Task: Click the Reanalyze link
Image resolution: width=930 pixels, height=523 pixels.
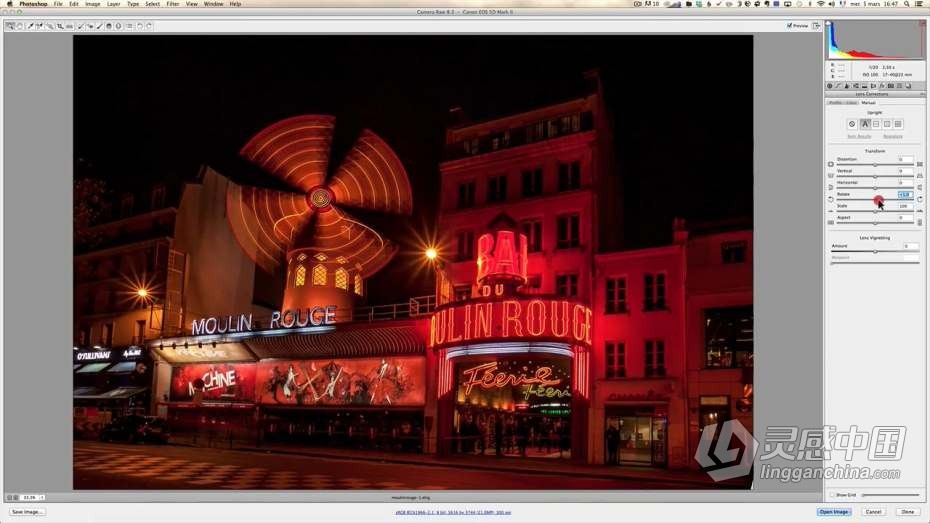Action: coord(893,136)
